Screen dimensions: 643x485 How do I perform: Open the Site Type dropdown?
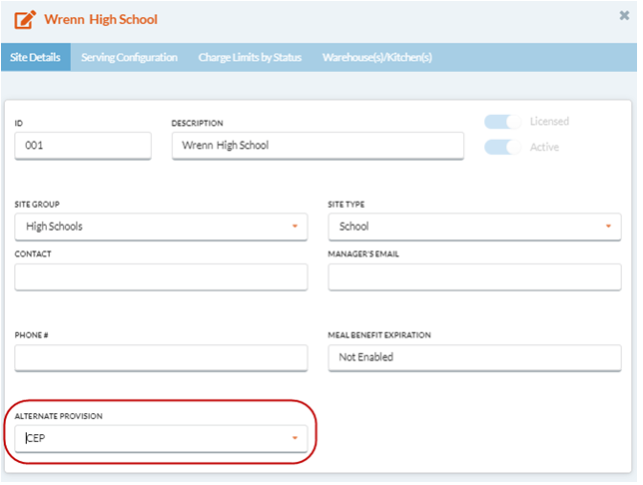(x=474, y=226)
